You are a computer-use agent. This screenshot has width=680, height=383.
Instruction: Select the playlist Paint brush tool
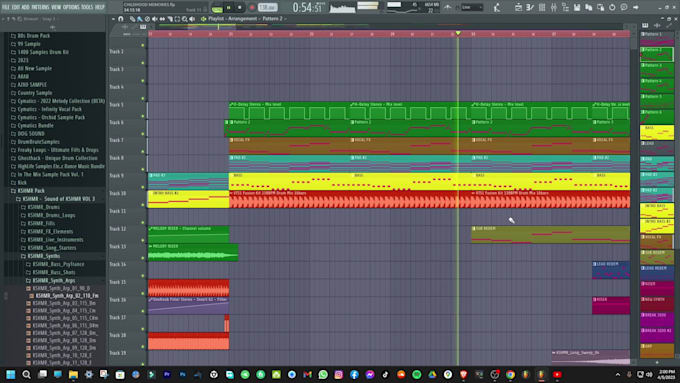point(140,19)
